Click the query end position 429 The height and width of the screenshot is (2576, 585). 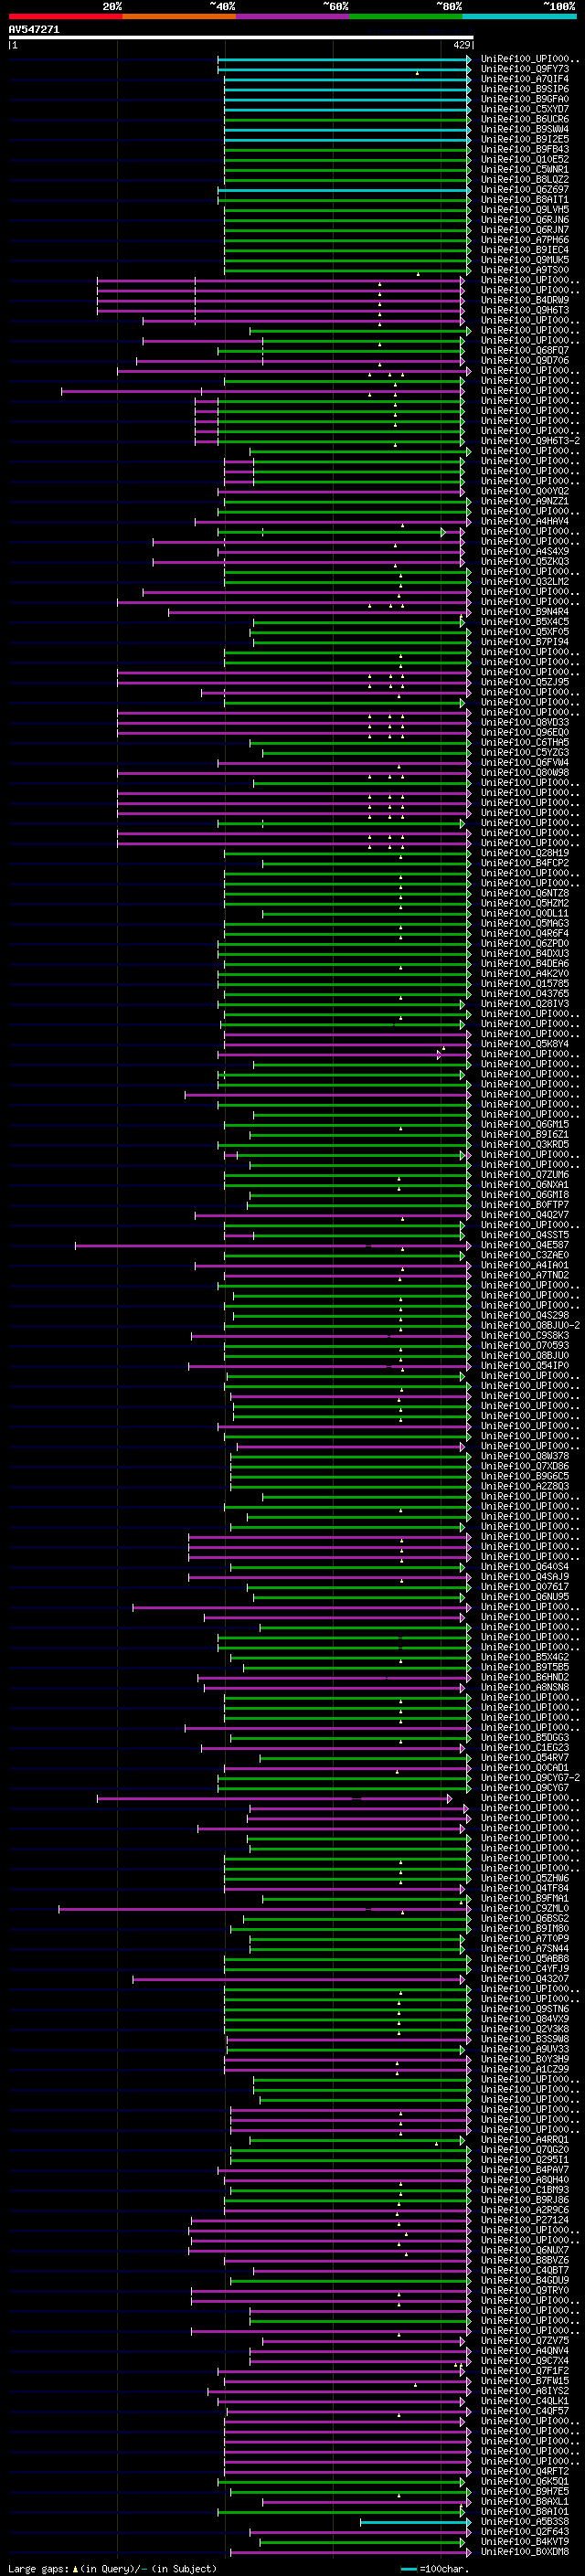(x=462, y=45)
